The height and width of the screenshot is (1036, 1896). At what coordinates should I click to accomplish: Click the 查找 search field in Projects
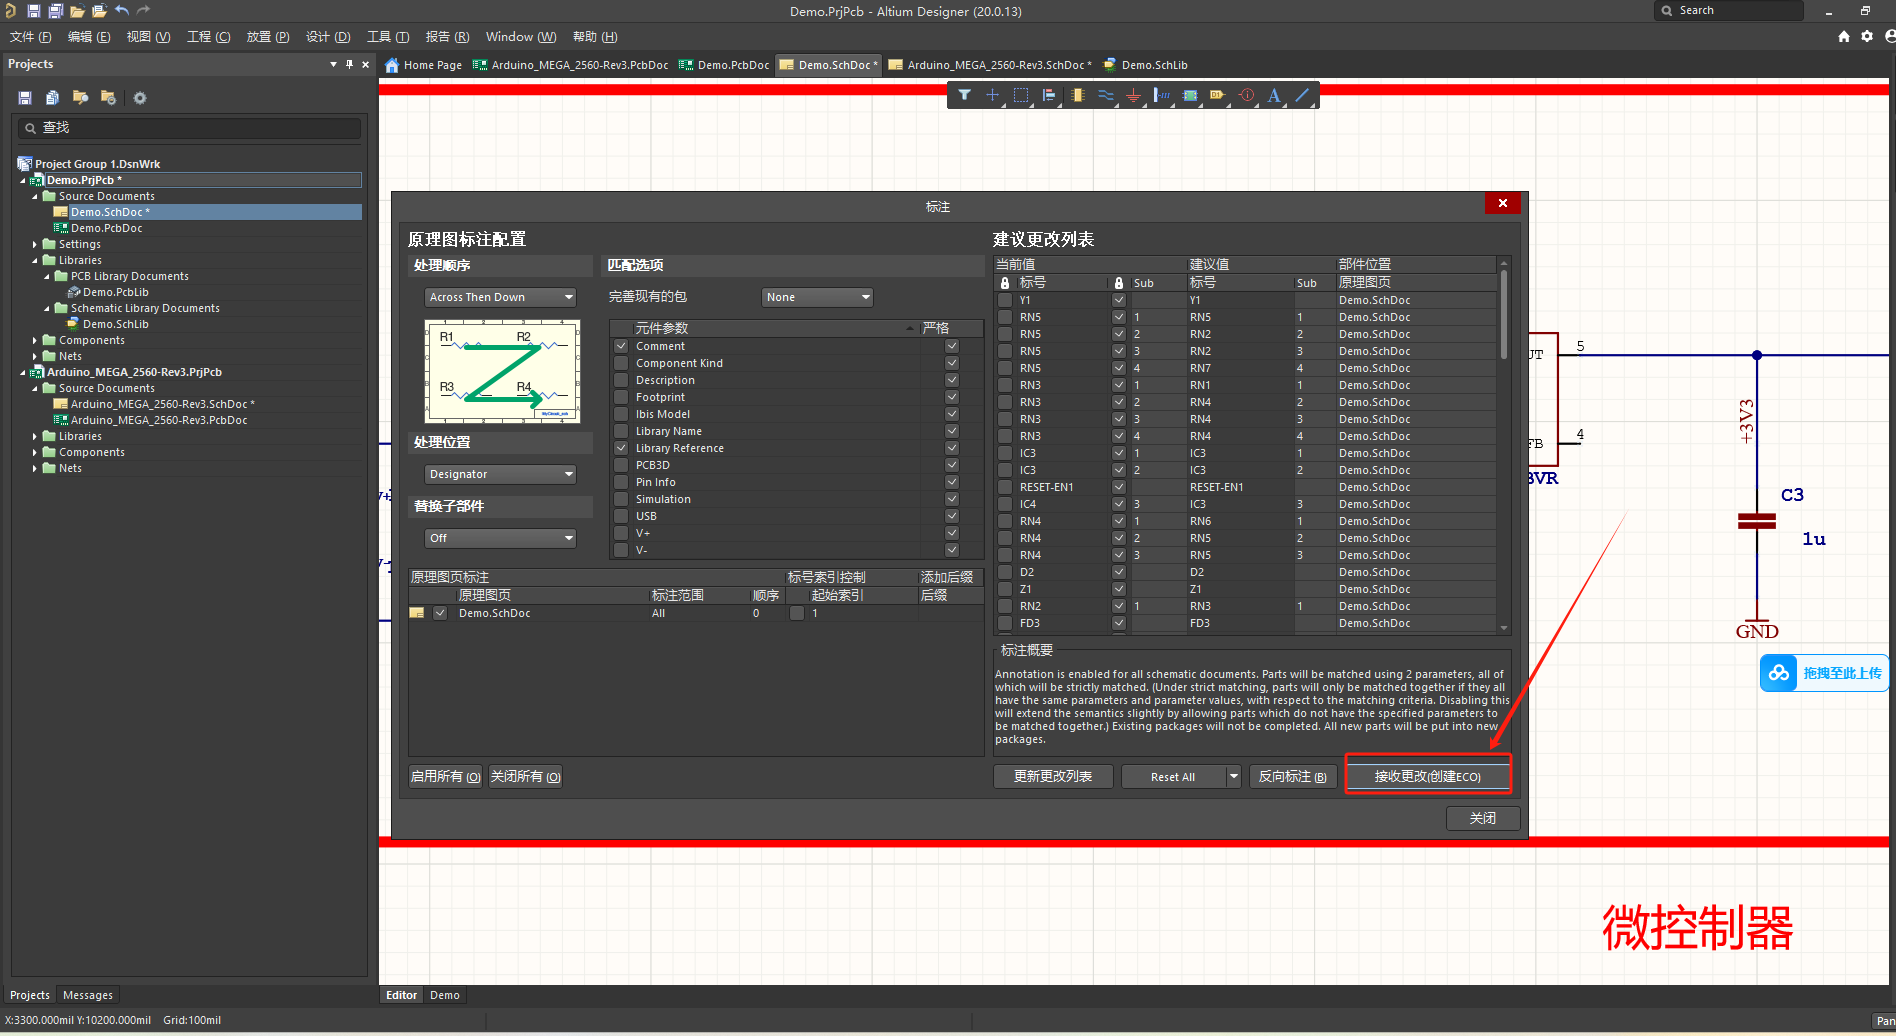click(189, 128)
